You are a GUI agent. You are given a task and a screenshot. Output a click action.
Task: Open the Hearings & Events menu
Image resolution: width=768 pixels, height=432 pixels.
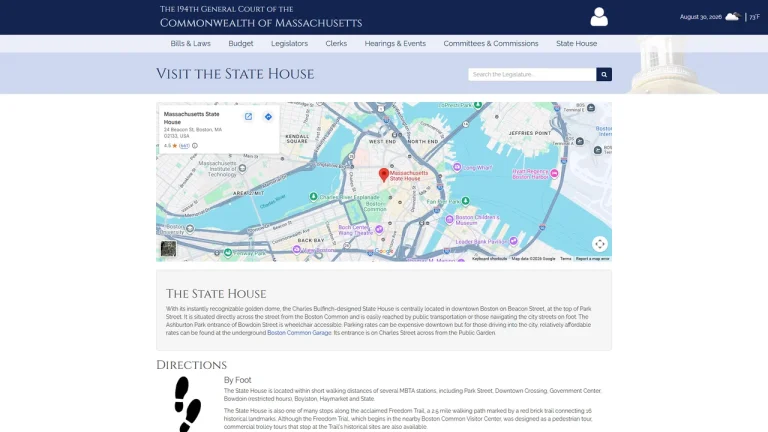pos(395,44)
